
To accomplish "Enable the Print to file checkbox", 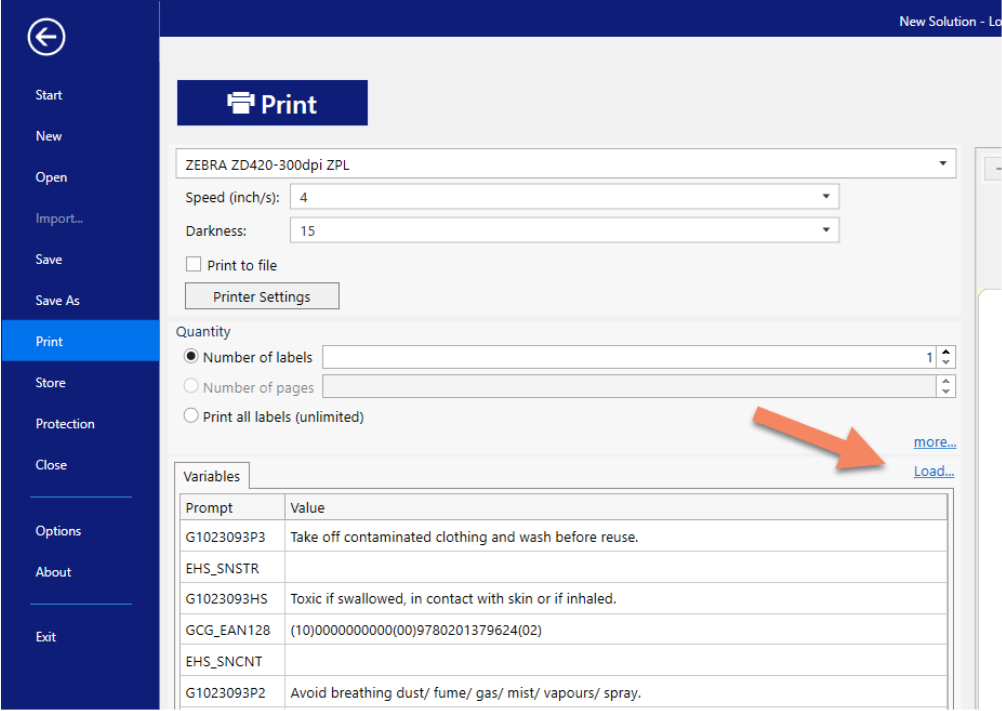I will pos(194,264).
